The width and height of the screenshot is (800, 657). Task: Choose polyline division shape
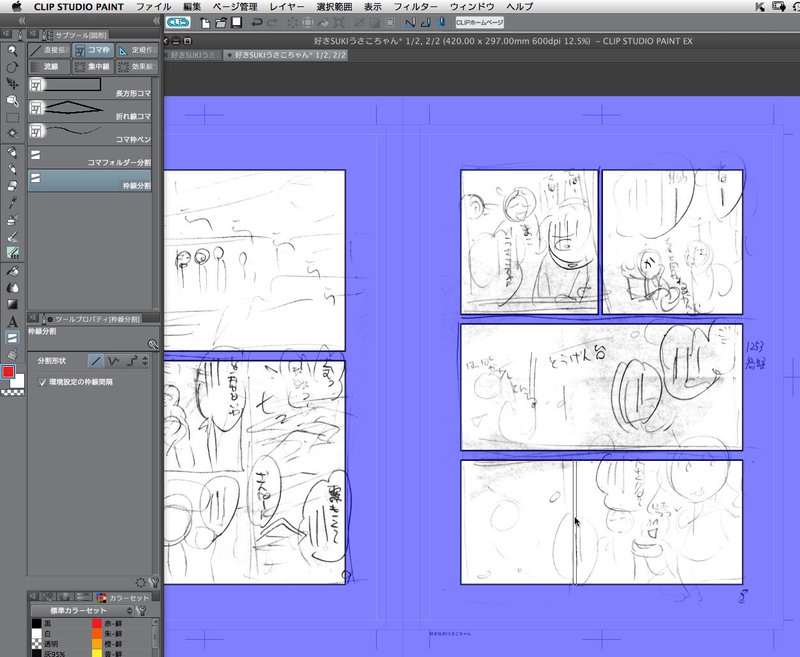113,361
